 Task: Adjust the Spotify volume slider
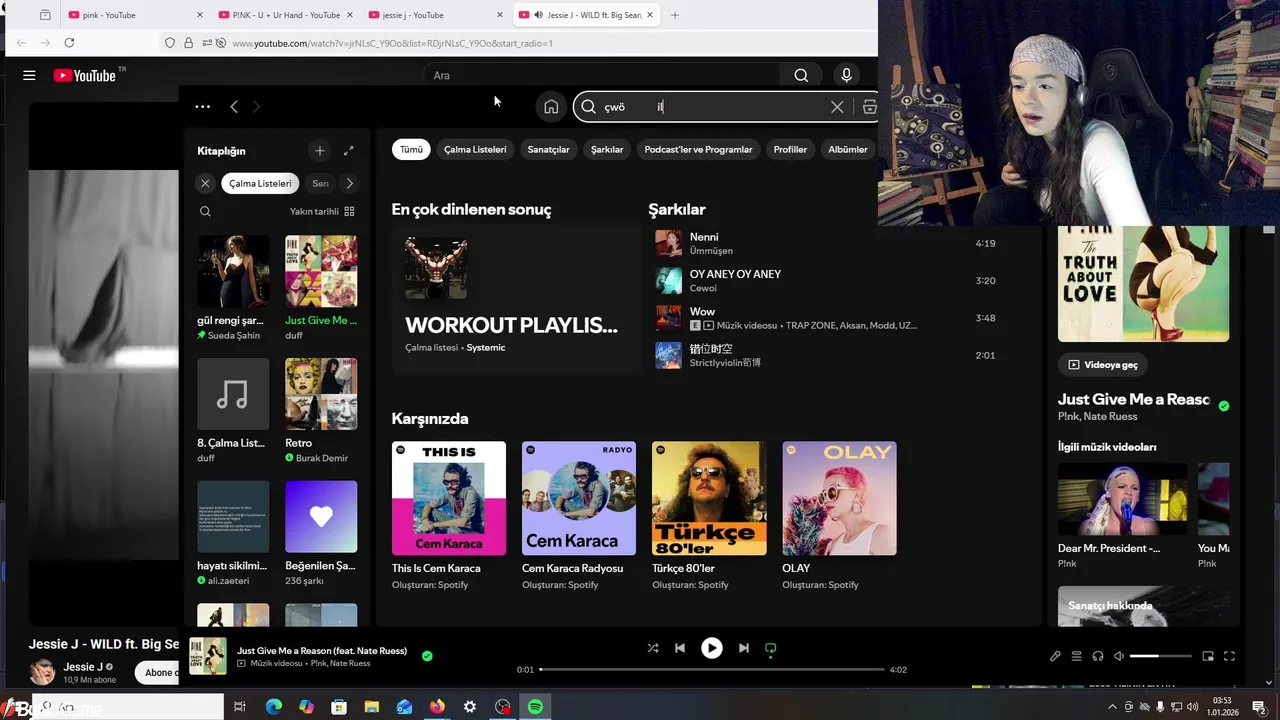coord(1161,656)
